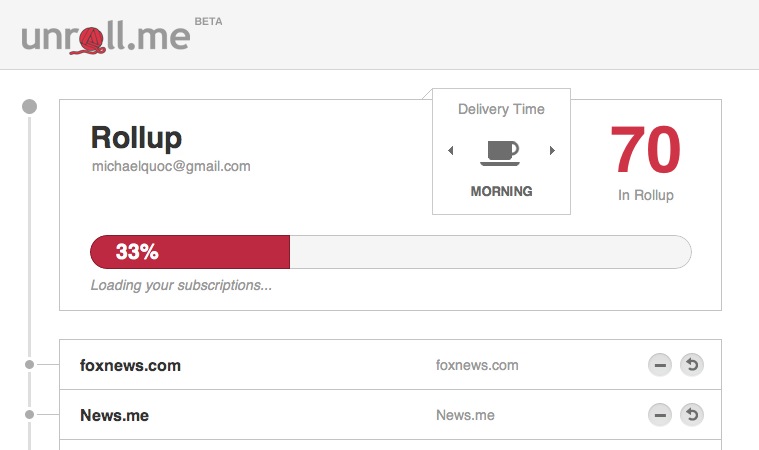Image resolution: width=759 pixels, height=450 pixels.
Task: Click the gray foxnews.com sender domain
Action: (477, 365)
